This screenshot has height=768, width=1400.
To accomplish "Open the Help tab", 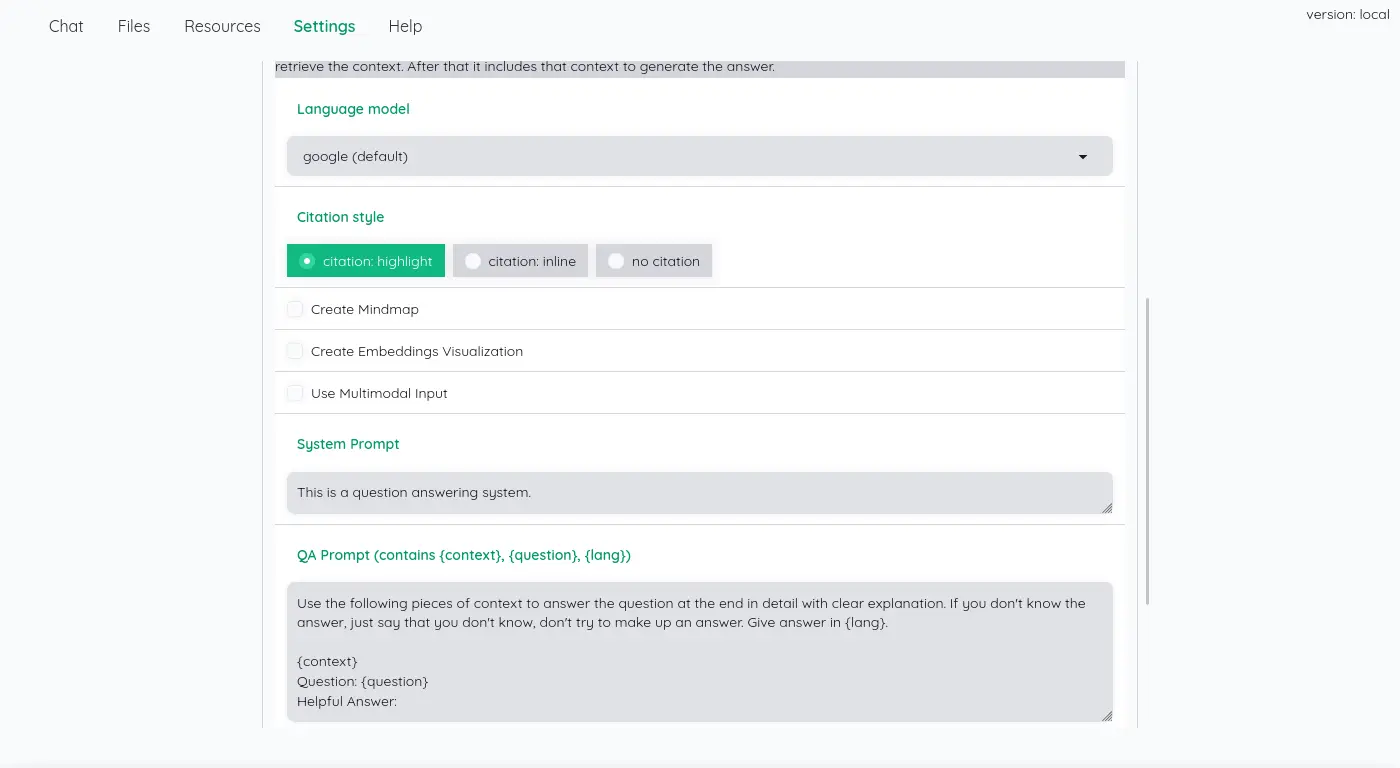I will point(405,27).
